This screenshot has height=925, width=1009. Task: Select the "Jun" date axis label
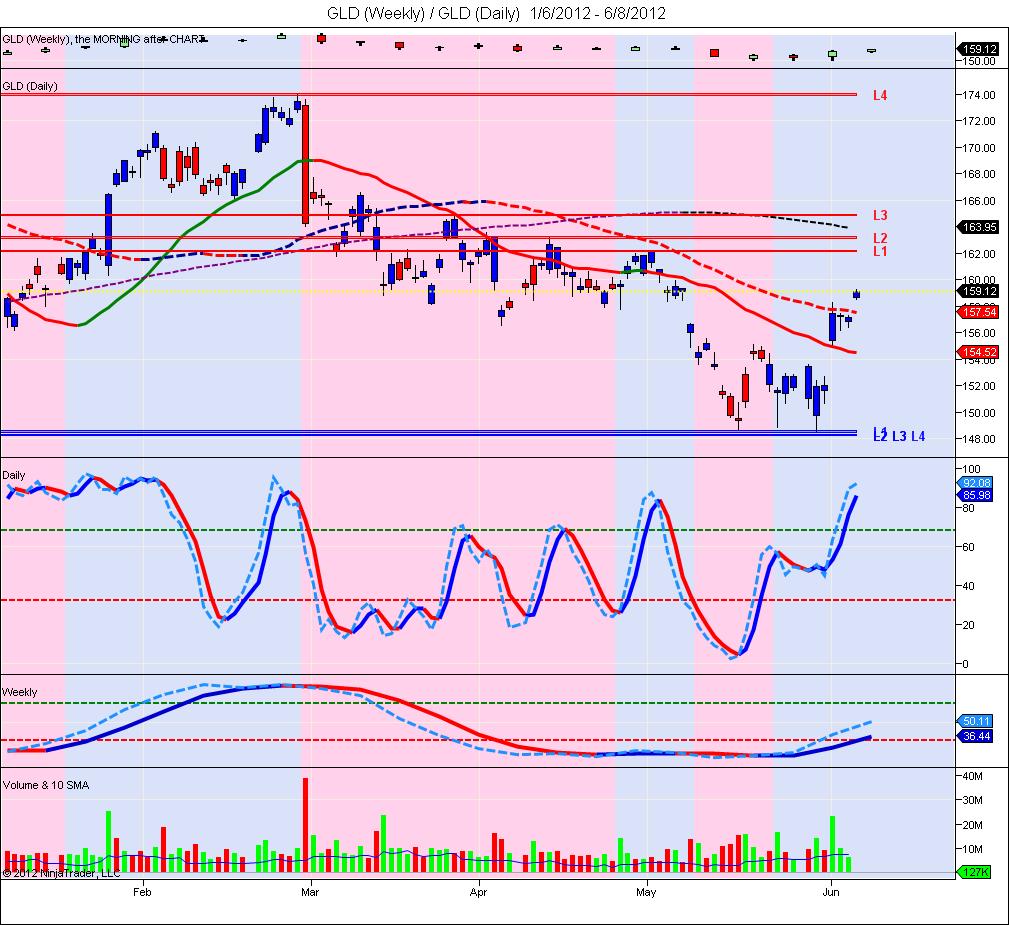(x=831, y=892)
